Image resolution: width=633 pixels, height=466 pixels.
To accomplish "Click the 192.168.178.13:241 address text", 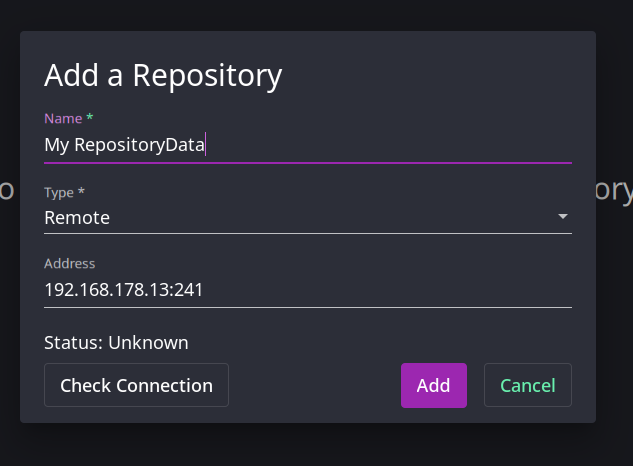I will point(124,290).
